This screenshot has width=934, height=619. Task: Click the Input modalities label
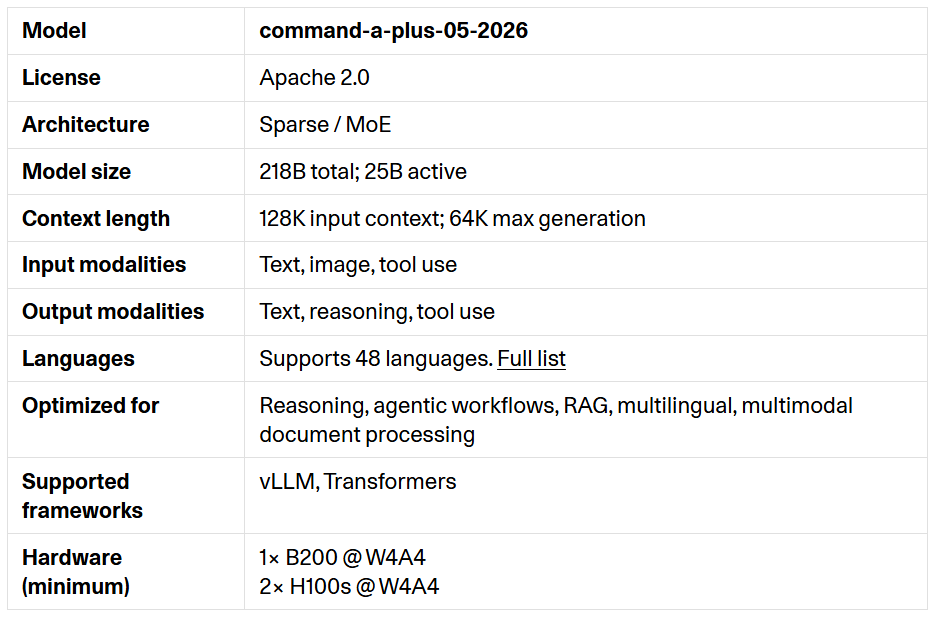click(x=104, y=265)
